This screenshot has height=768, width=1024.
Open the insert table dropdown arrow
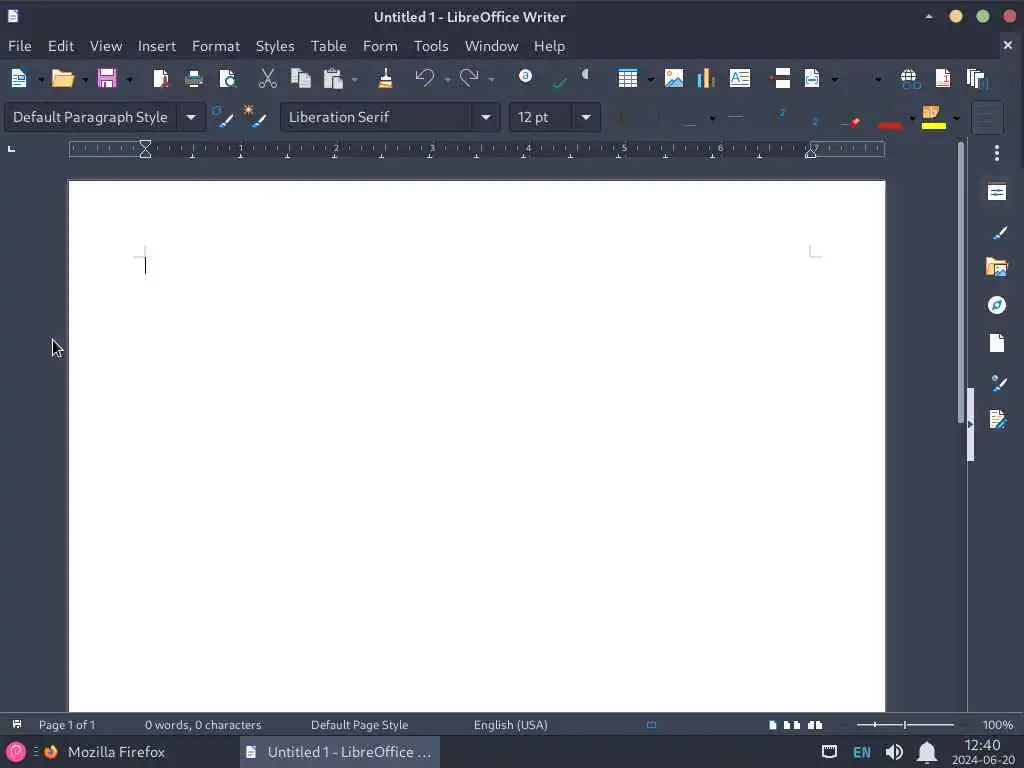click(x=650, y=80)
